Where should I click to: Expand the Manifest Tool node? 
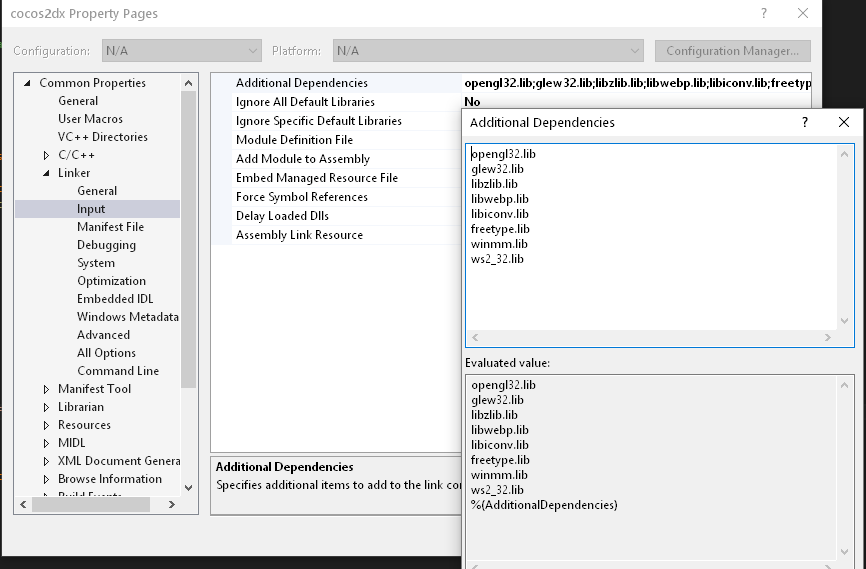click(x=46, y=389)
